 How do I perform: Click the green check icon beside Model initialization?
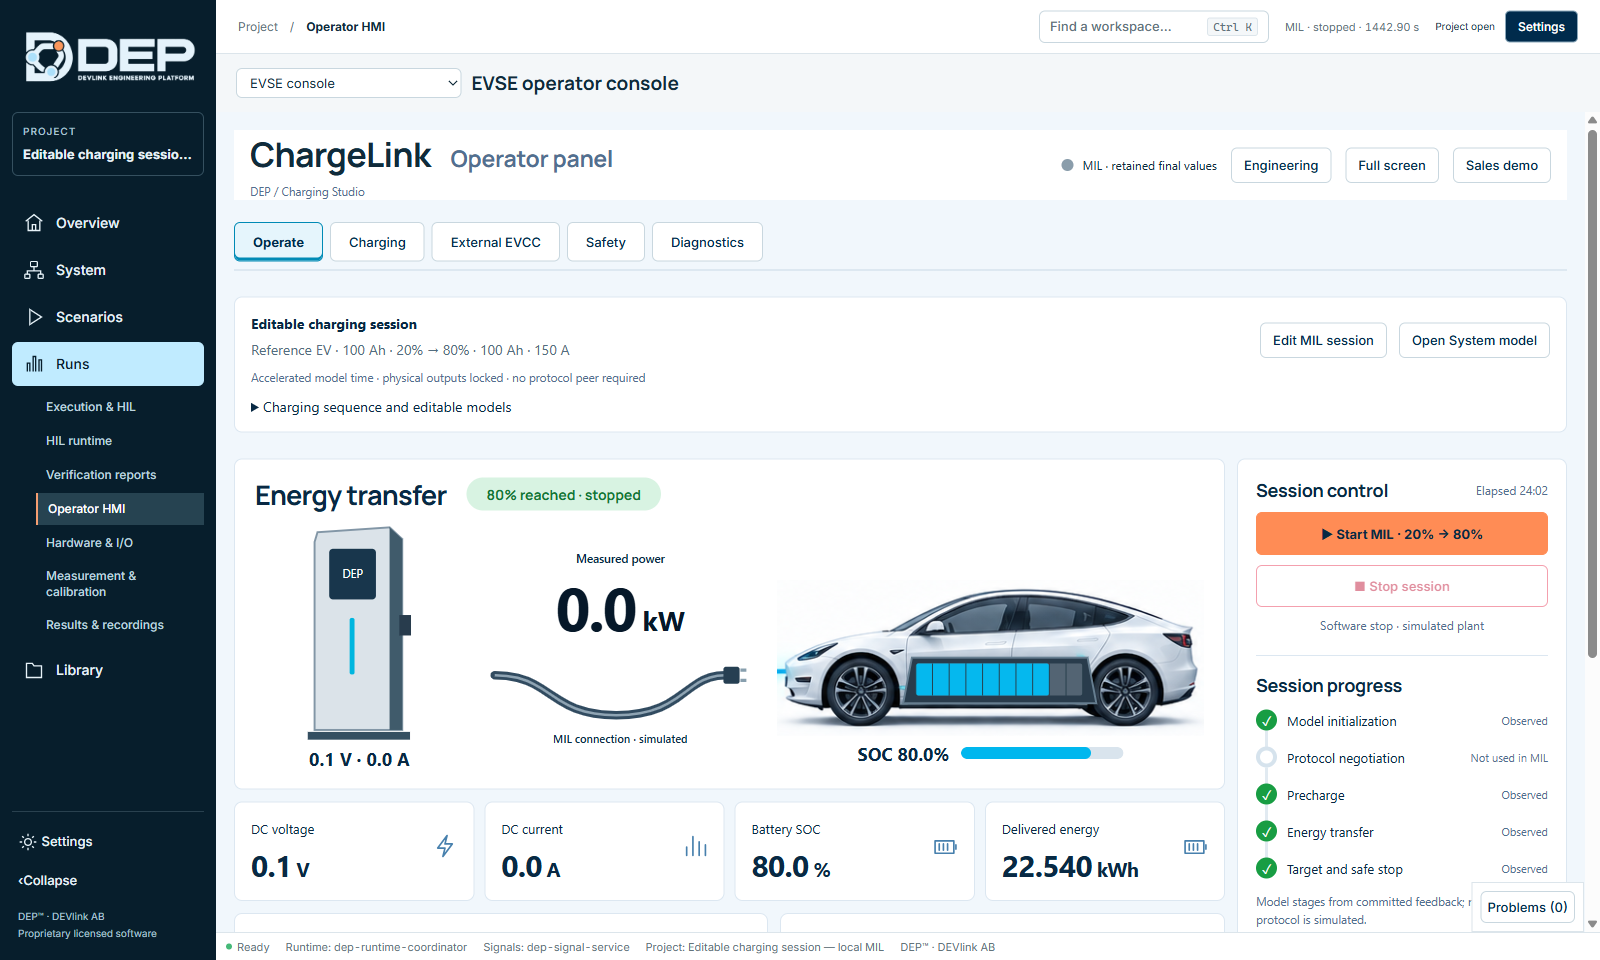click(1267, 720)
